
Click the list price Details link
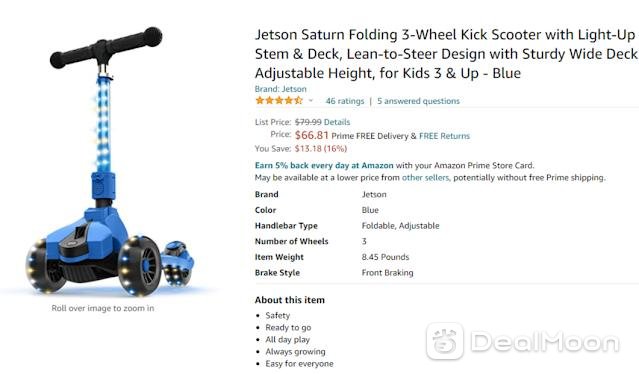tap(337, 122)
